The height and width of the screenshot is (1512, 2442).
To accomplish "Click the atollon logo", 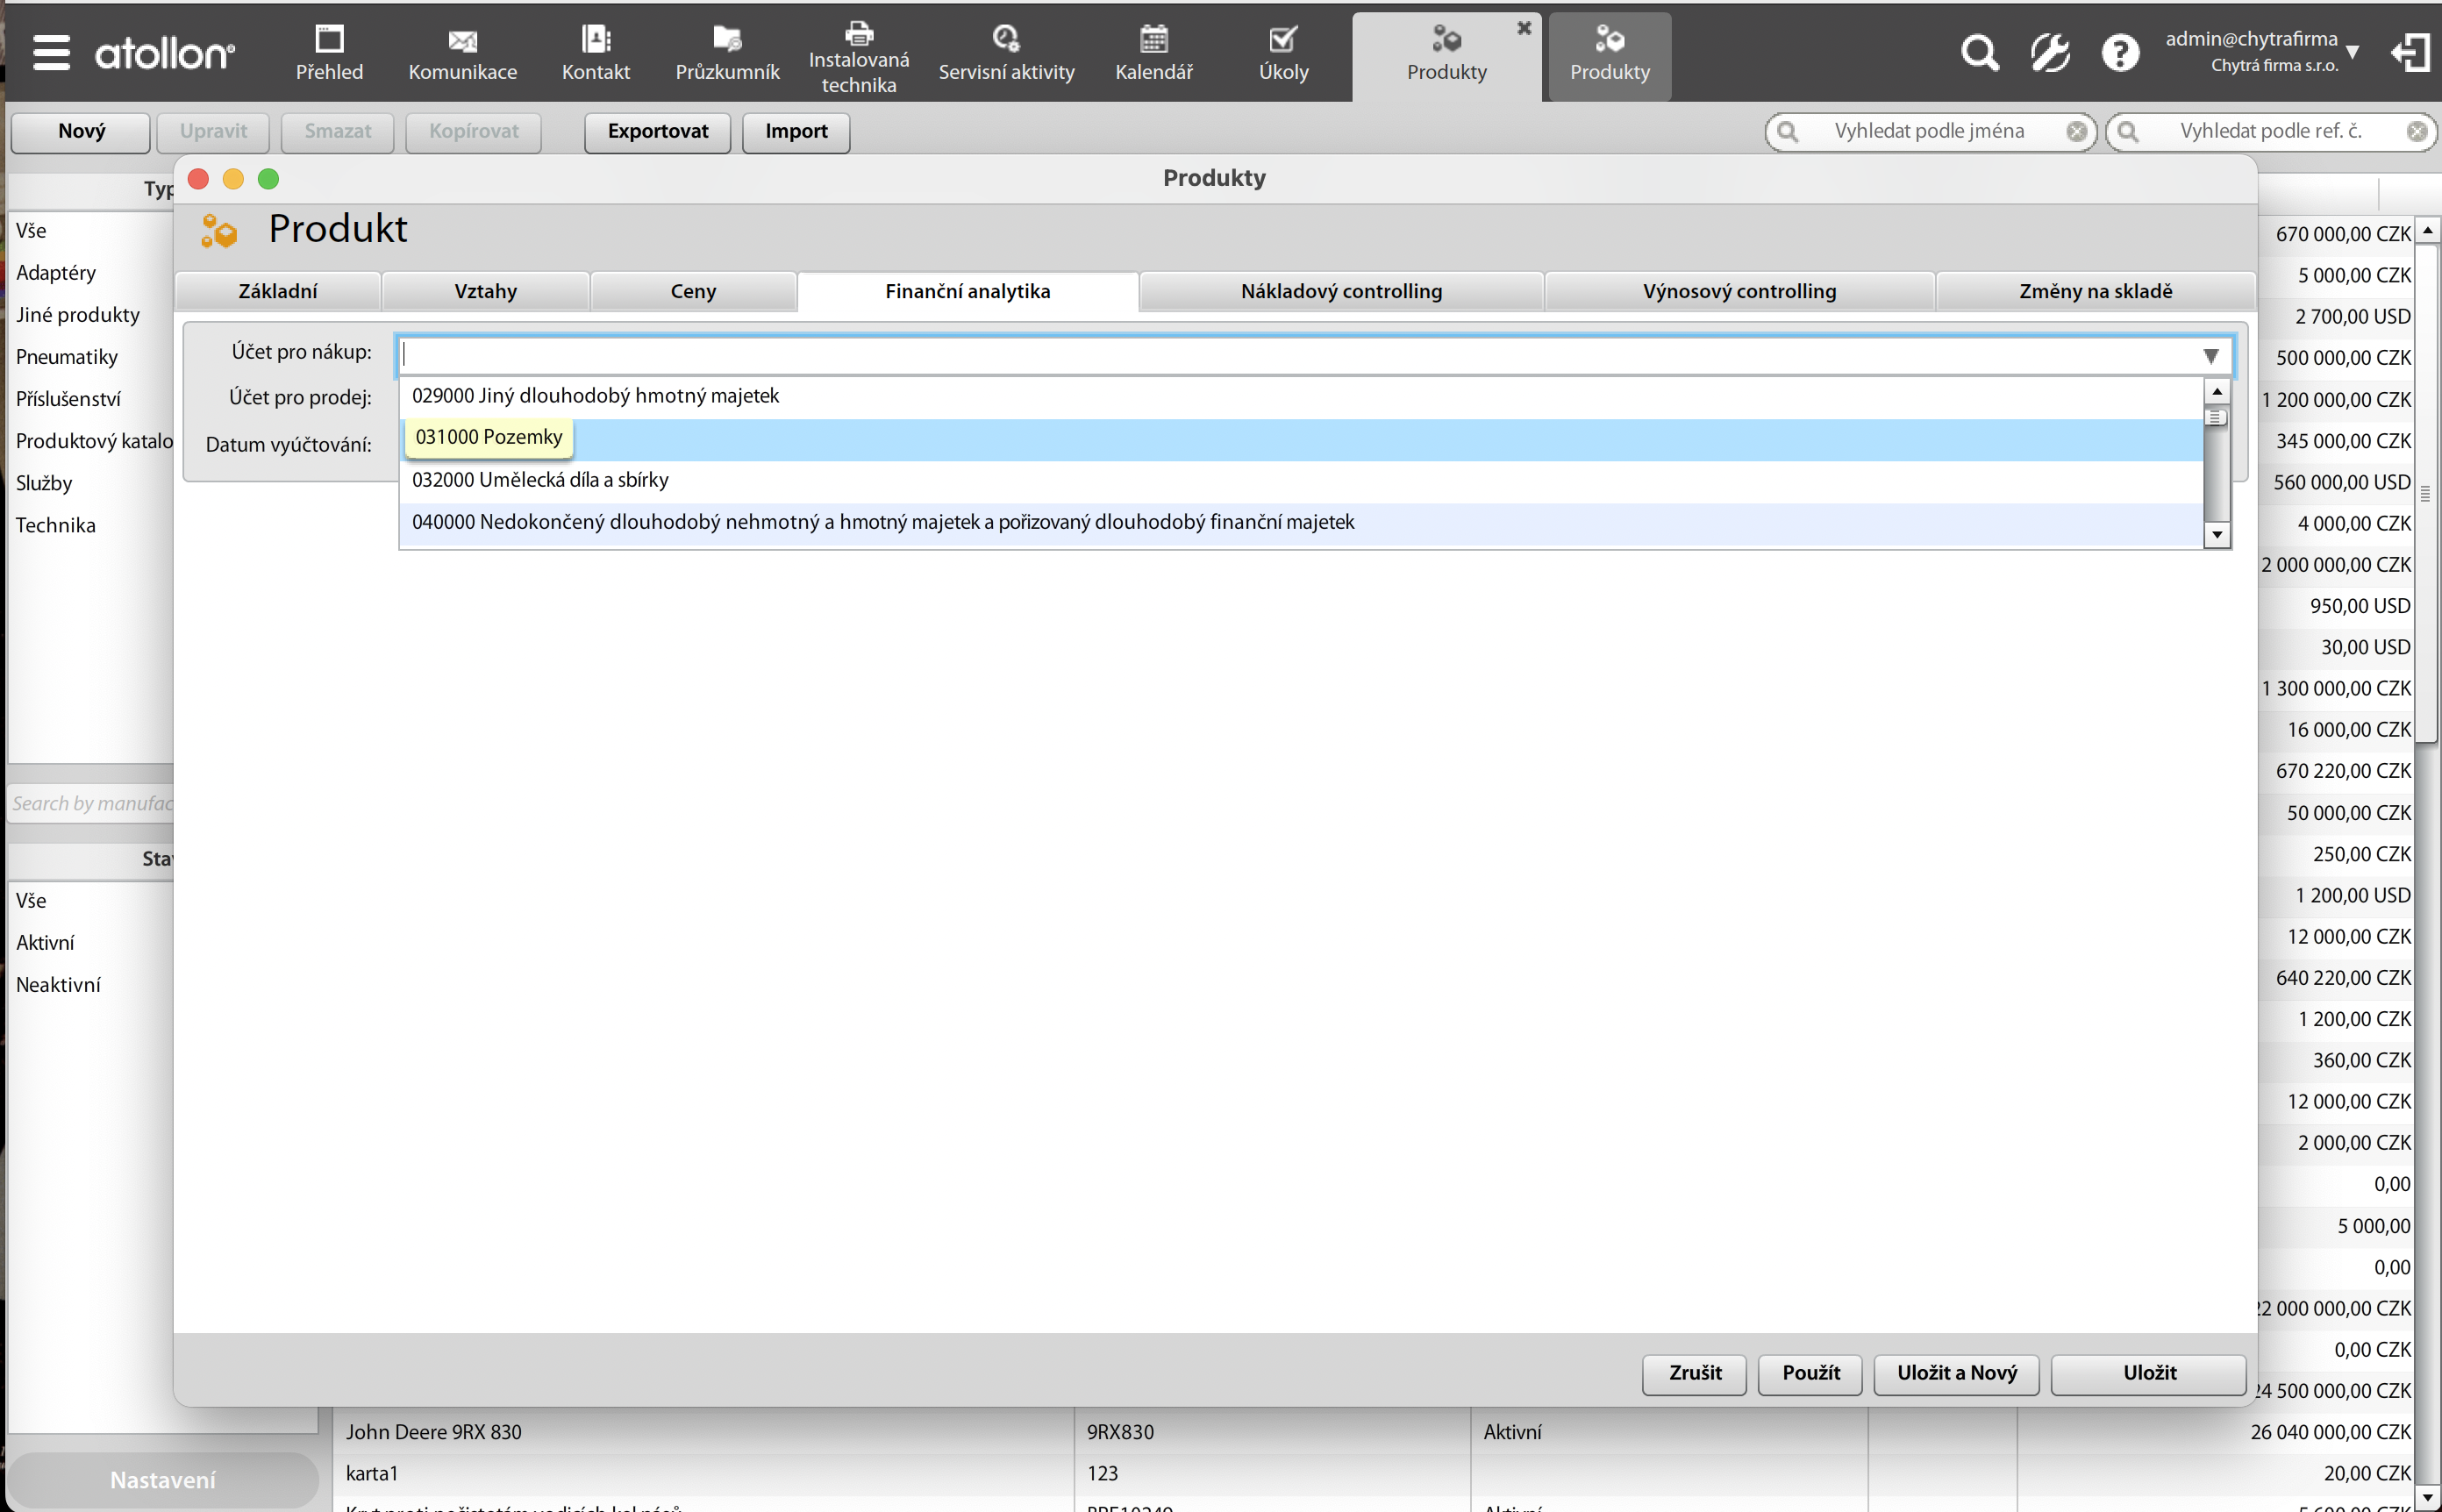I will [165, 52].
